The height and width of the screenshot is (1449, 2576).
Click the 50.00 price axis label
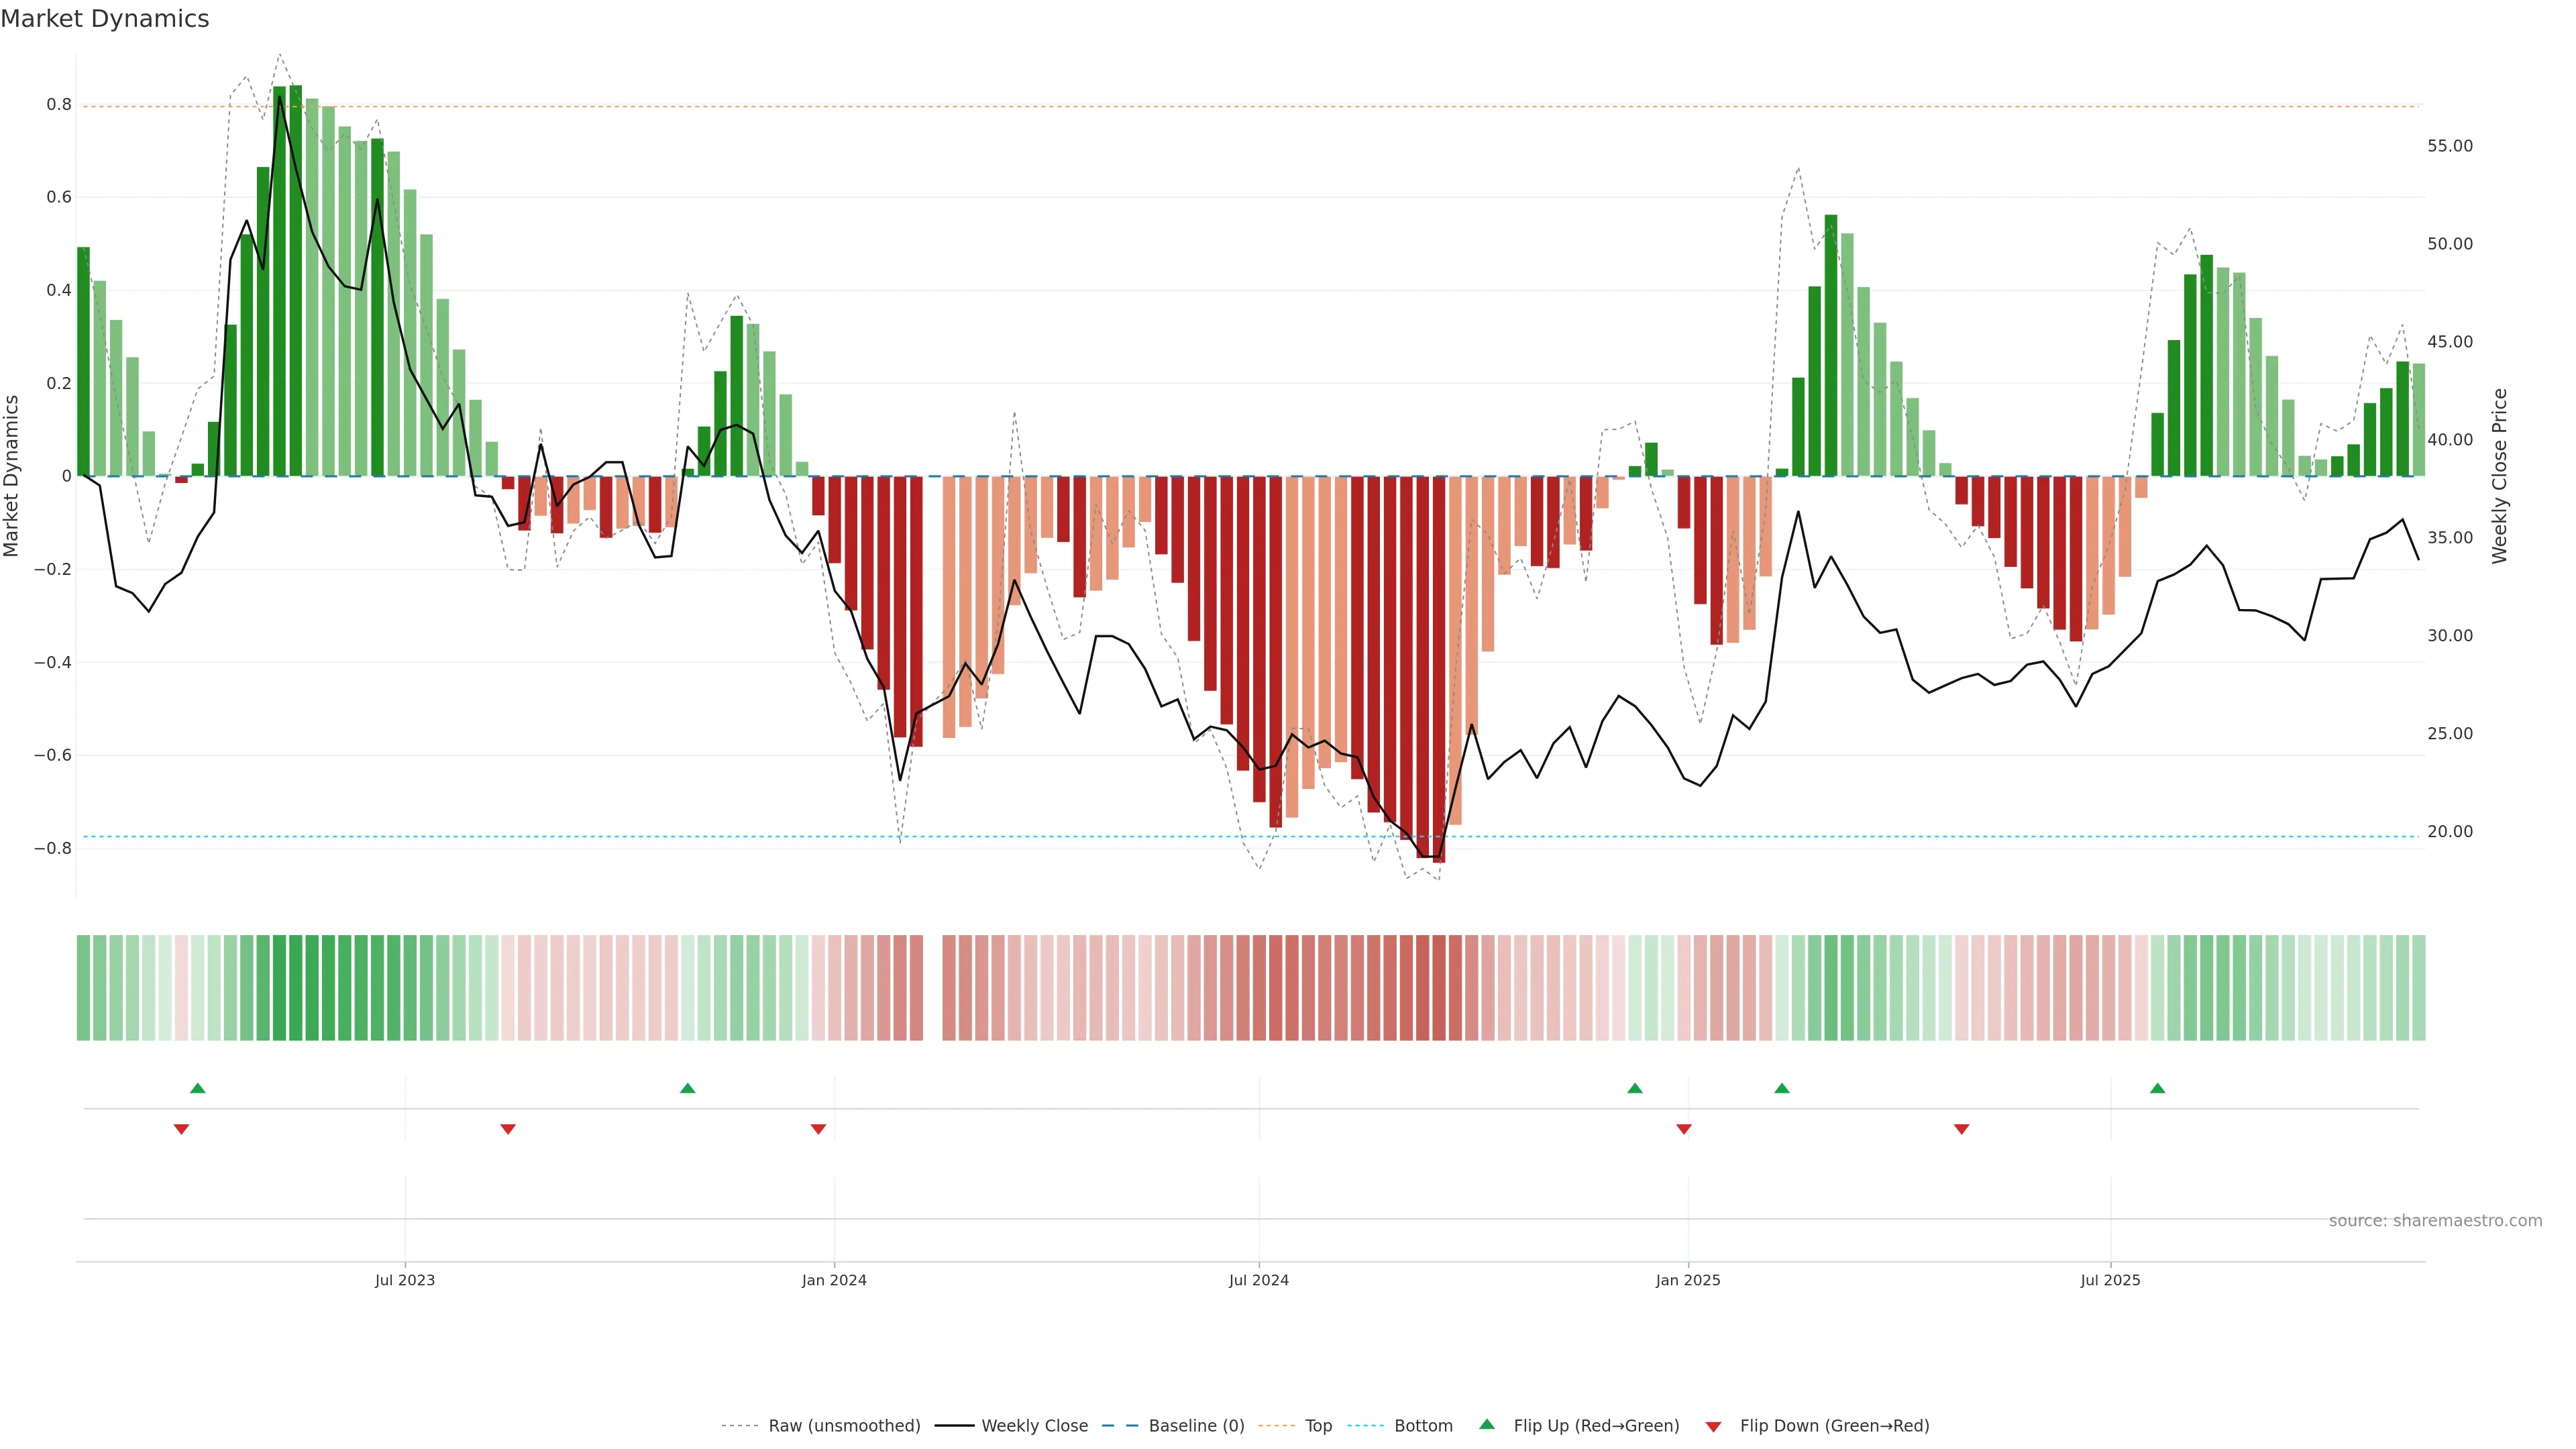(x=2449, y=244)
